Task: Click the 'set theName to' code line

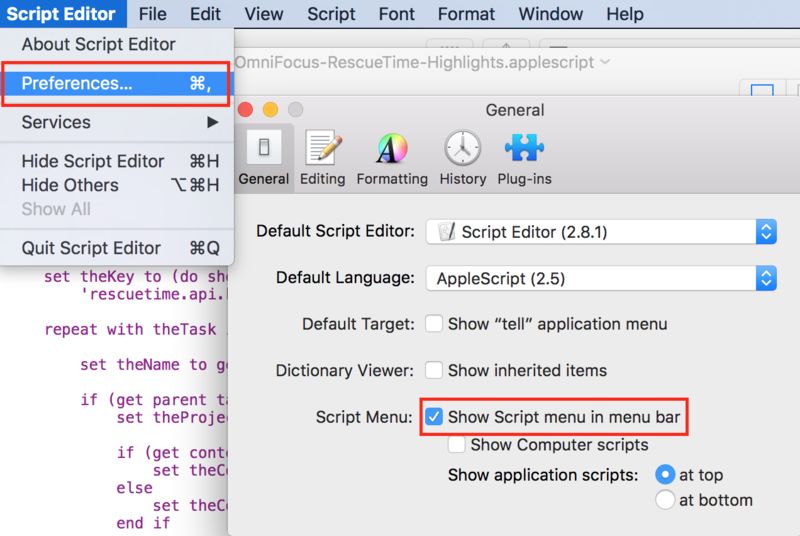Action: pos(153,365)
